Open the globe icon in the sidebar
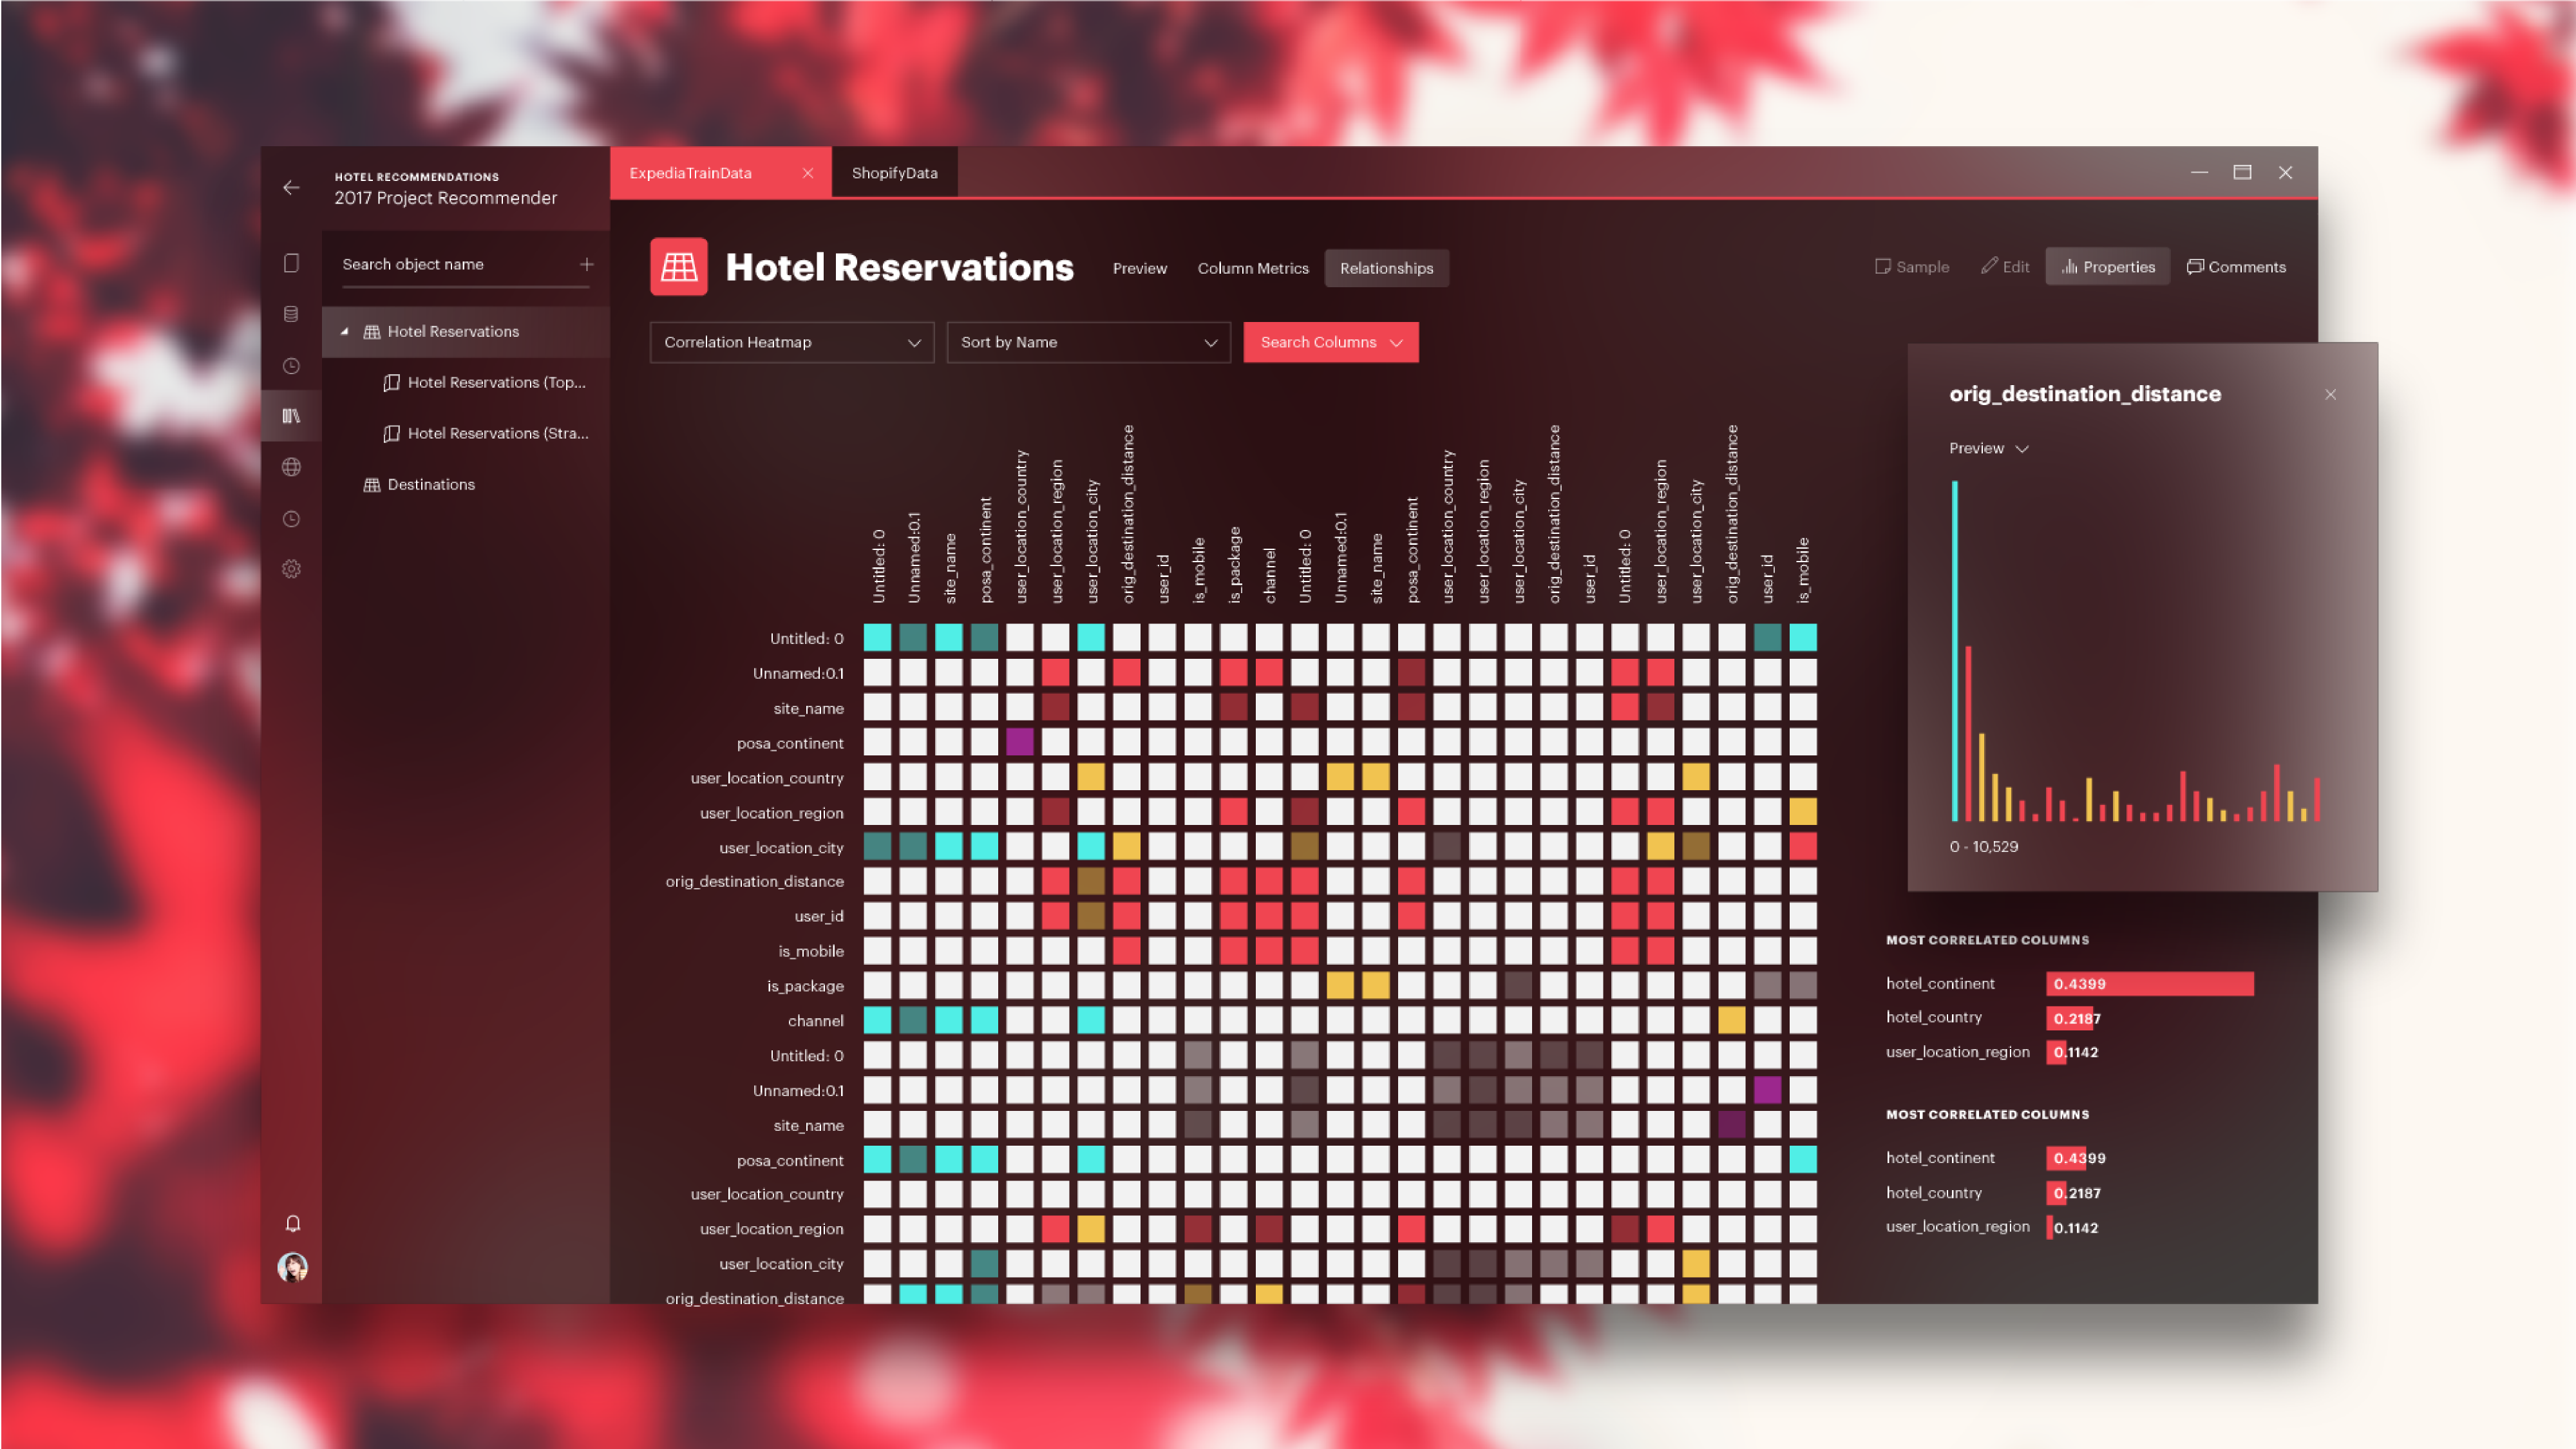This screenshot has width=2576, height=1449. click(291, 467)
